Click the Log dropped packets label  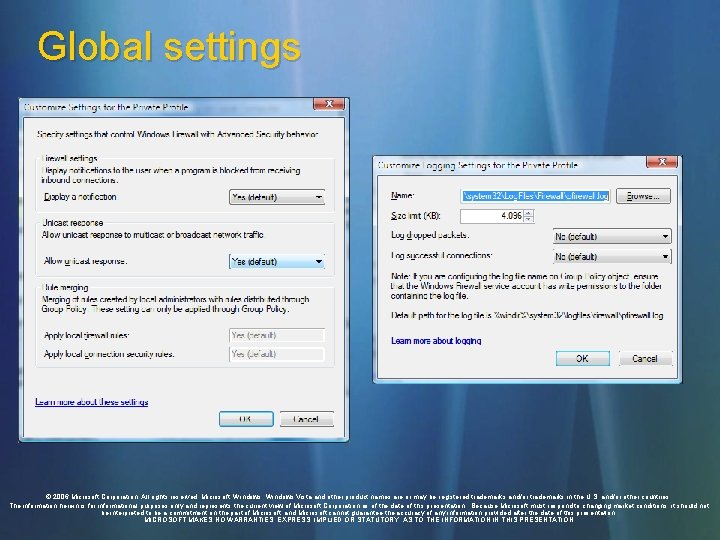430,235
